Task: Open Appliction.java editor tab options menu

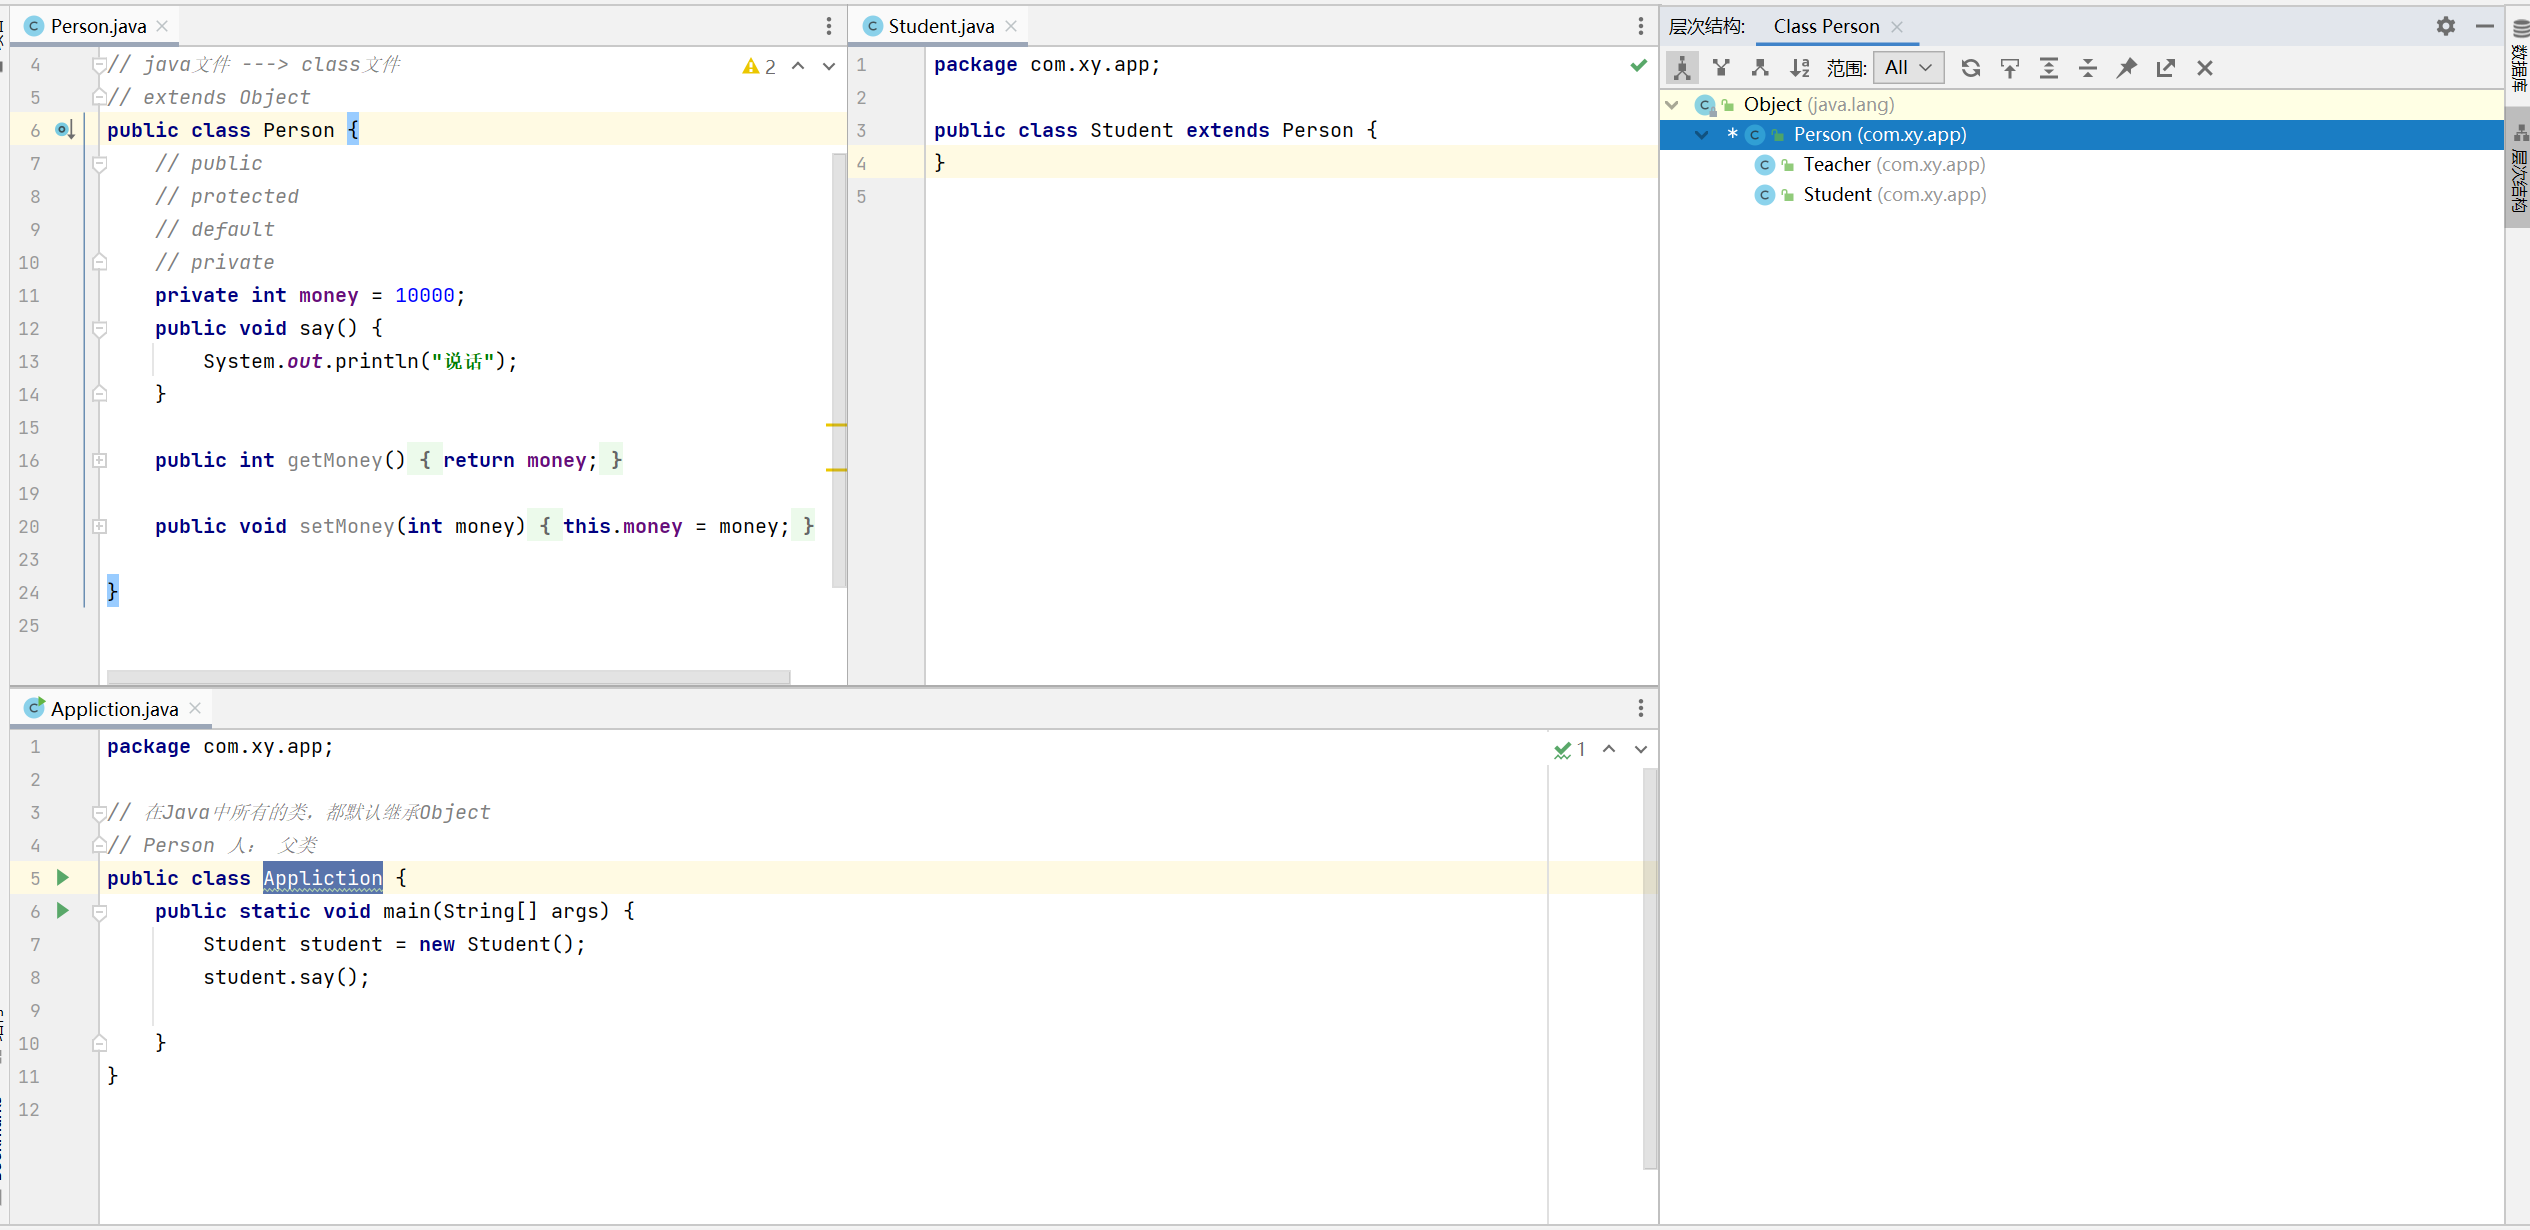Action: pos(1641,708)
